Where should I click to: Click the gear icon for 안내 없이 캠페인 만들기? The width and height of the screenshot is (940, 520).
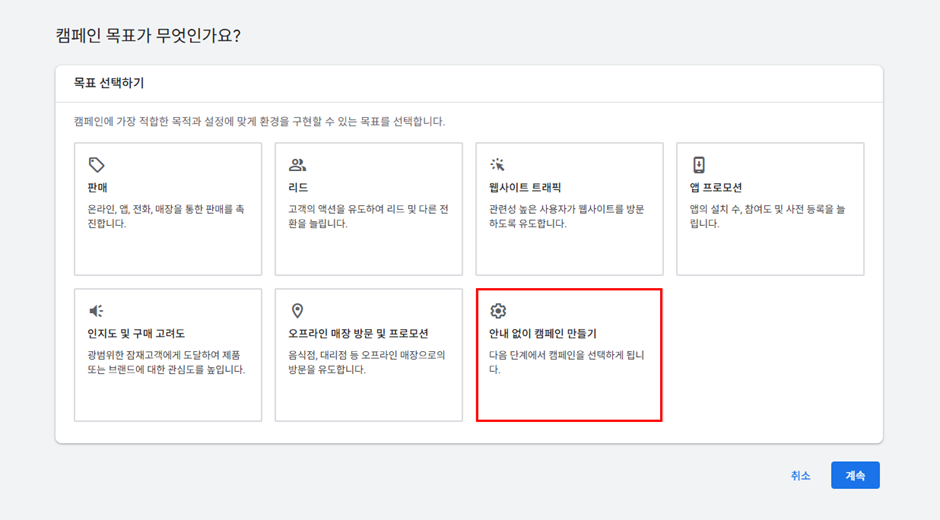tap(498, 311)
